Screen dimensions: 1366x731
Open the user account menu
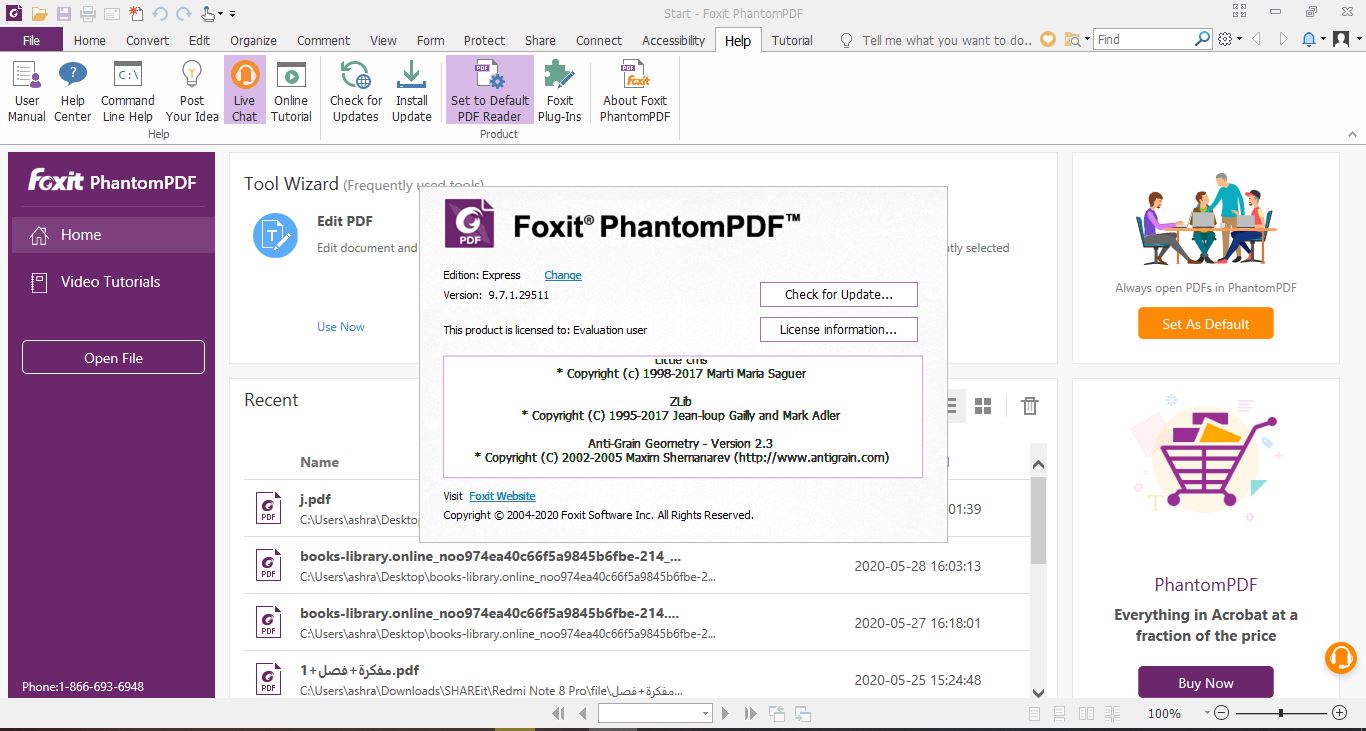pos(1341,39)
